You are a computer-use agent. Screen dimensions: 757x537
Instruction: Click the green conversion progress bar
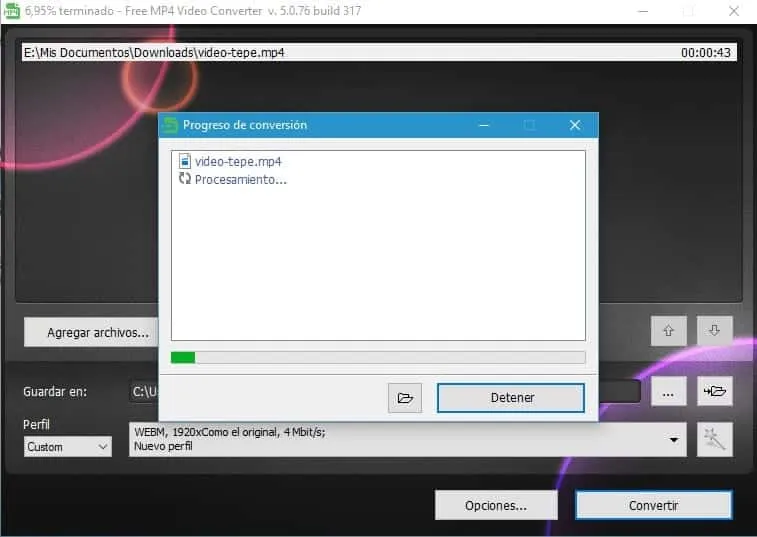pos(378,357)
